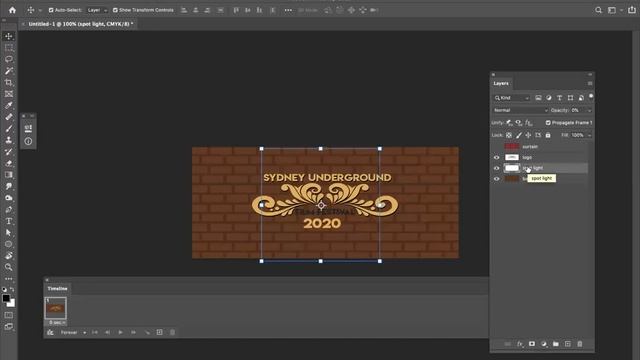Image resolution: width=640 pixels, height=360 pixels.
Task: Open the Opacity slider dropdown
Action: pyautogui.click(x=589, y=110)
